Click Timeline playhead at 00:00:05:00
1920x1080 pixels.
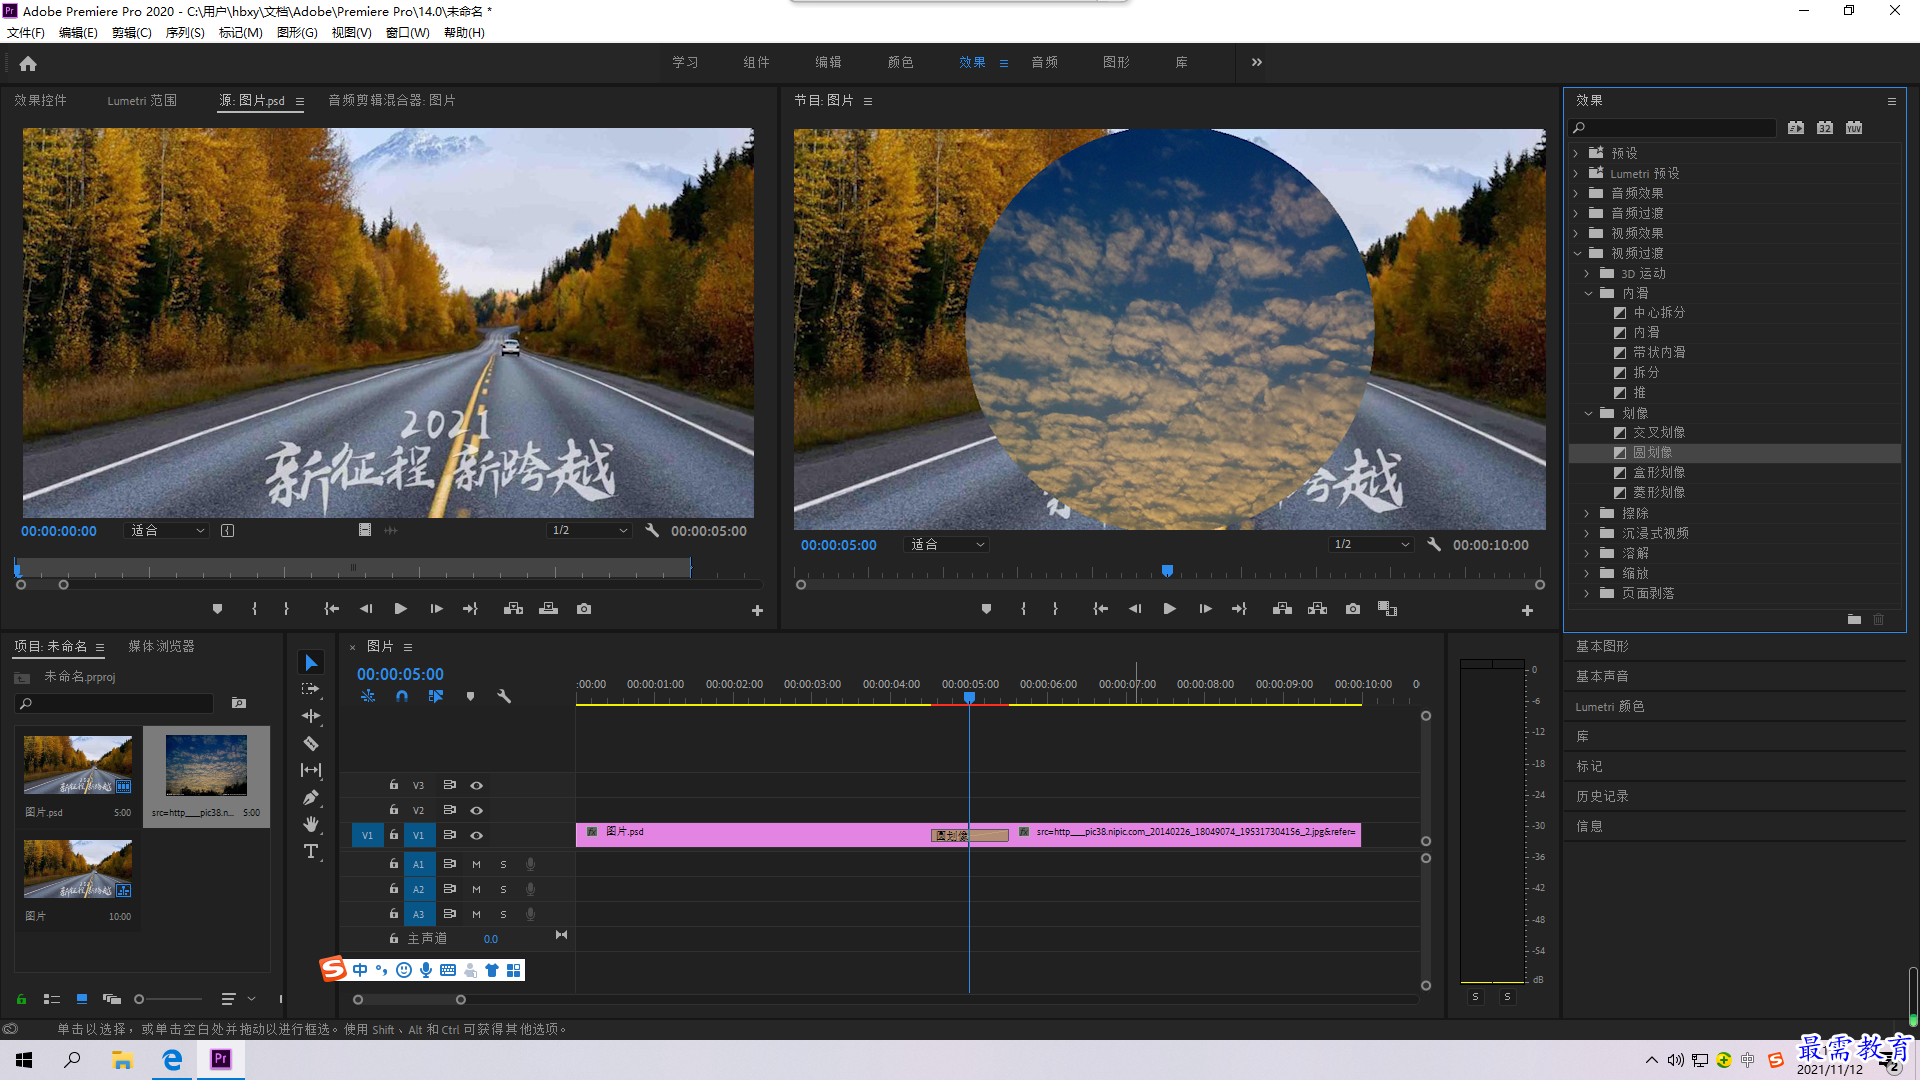click(x=969, y=697)
